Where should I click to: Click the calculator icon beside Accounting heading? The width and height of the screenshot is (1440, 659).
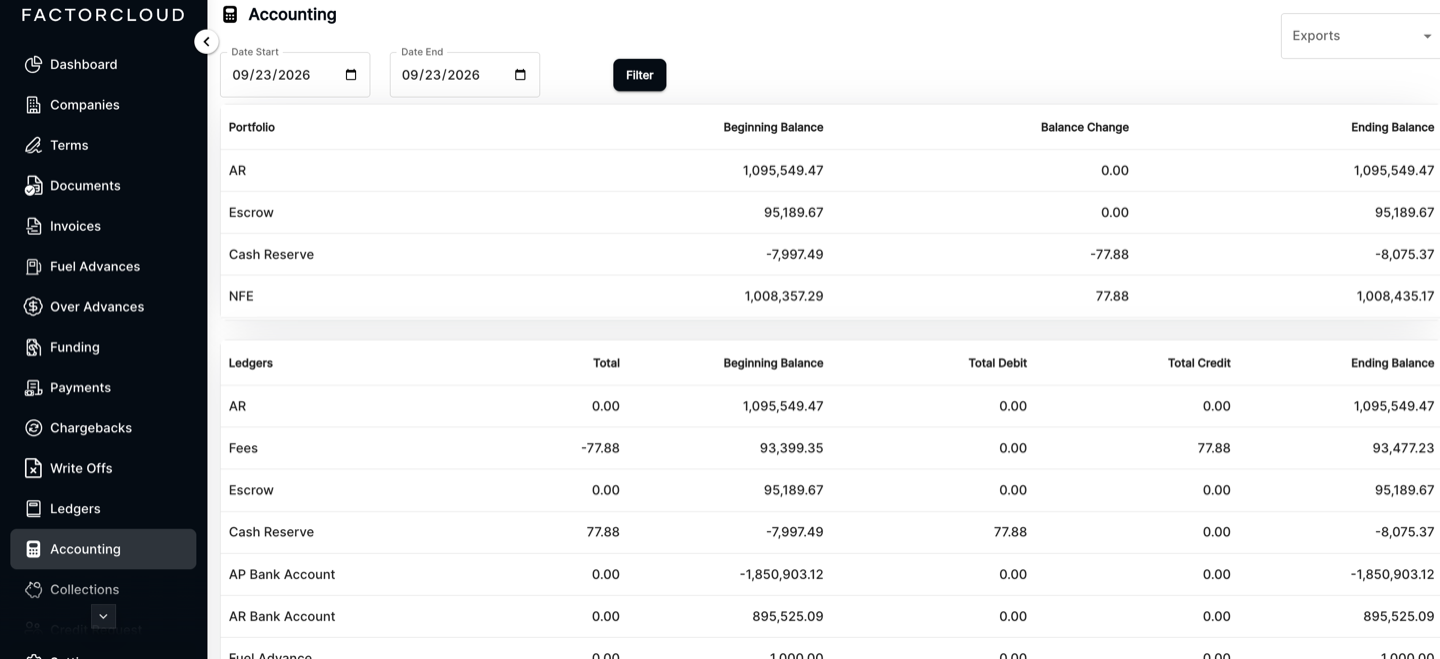tap(230, 14)
